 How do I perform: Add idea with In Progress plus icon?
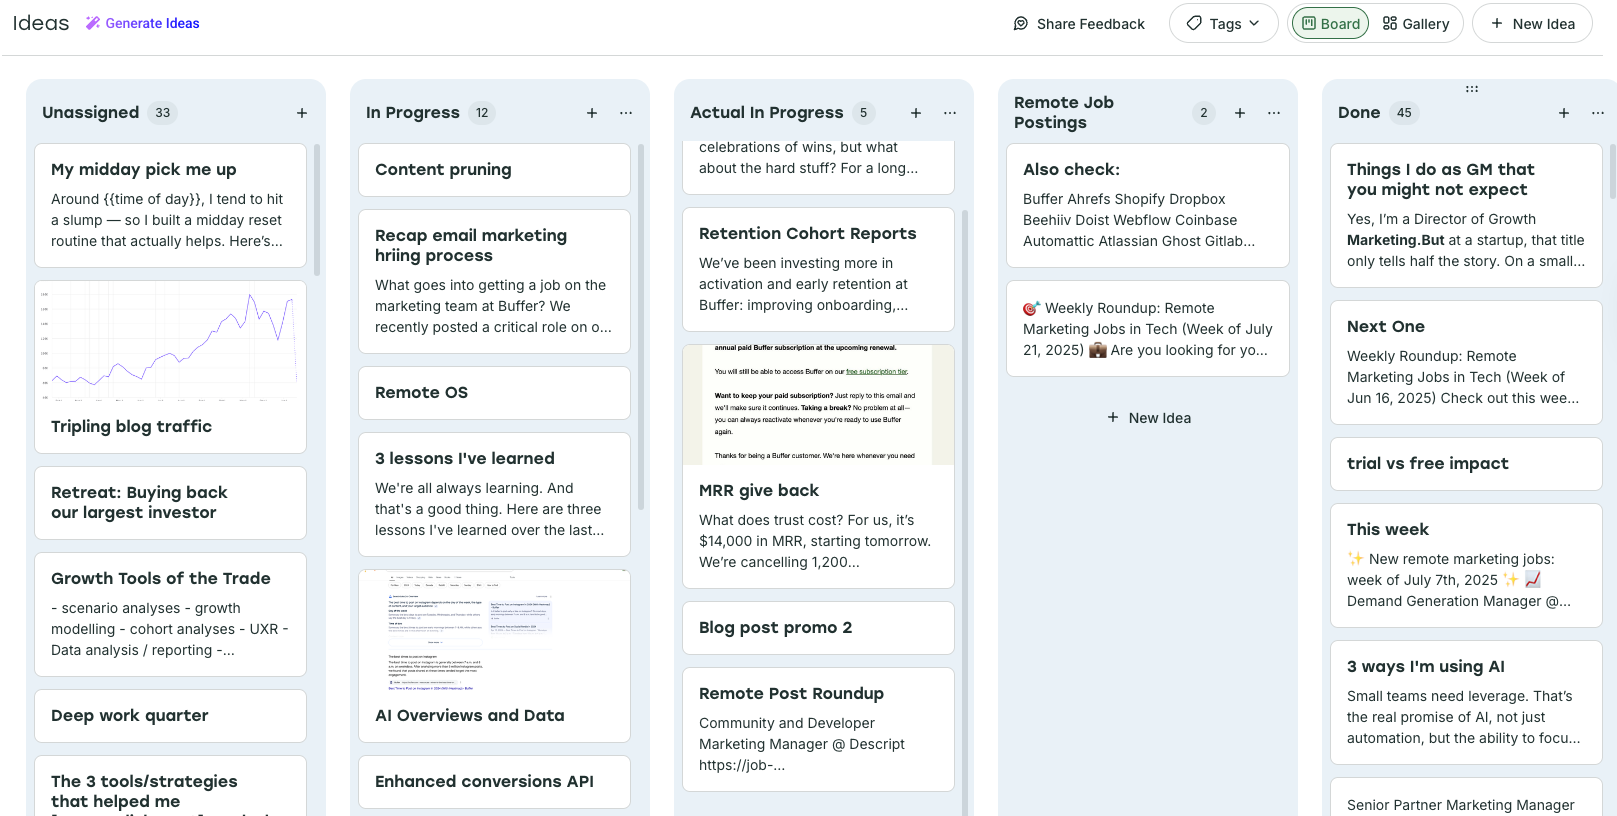[592, 113]
